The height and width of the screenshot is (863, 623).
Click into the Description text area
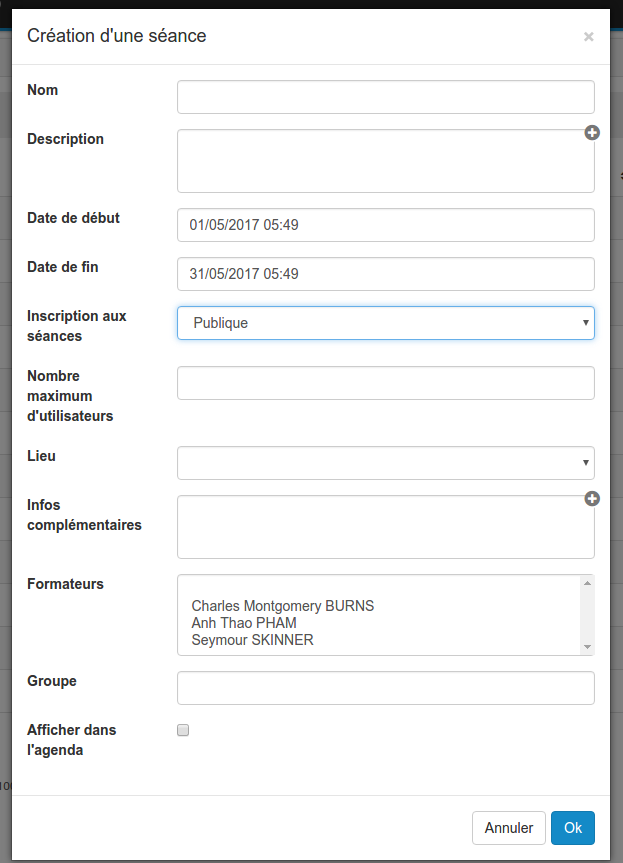coord(386,161)
